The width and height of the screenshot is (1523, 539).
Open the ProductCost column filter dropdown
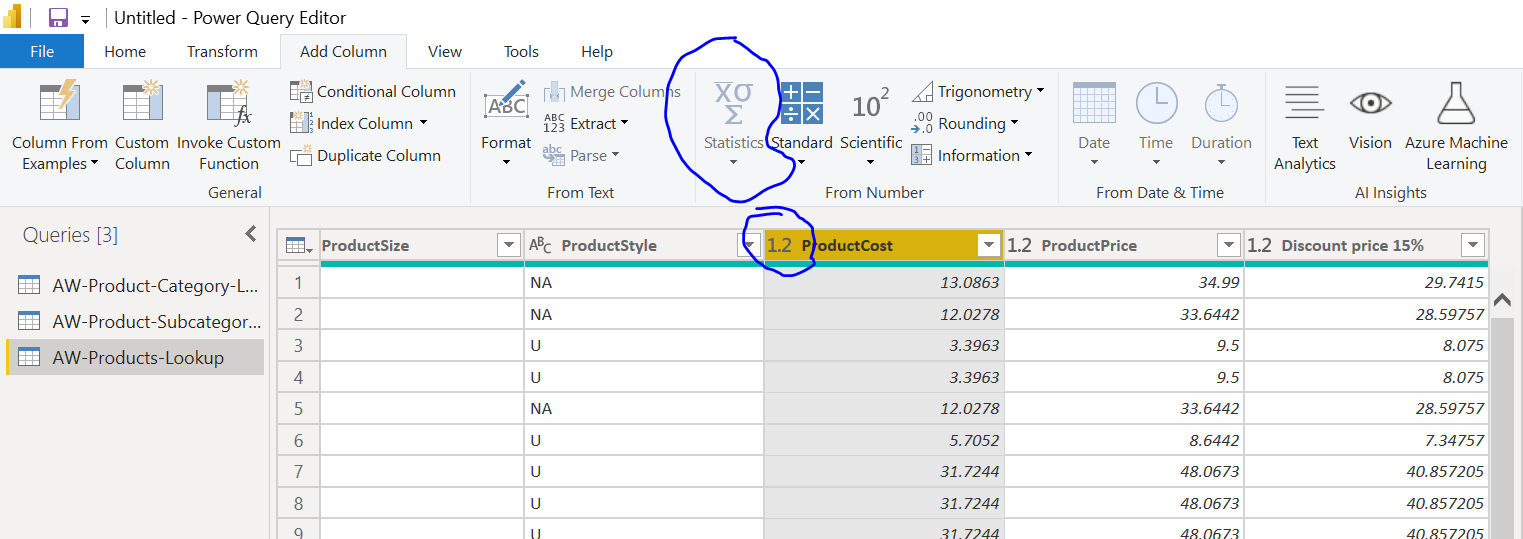(989, 245)
